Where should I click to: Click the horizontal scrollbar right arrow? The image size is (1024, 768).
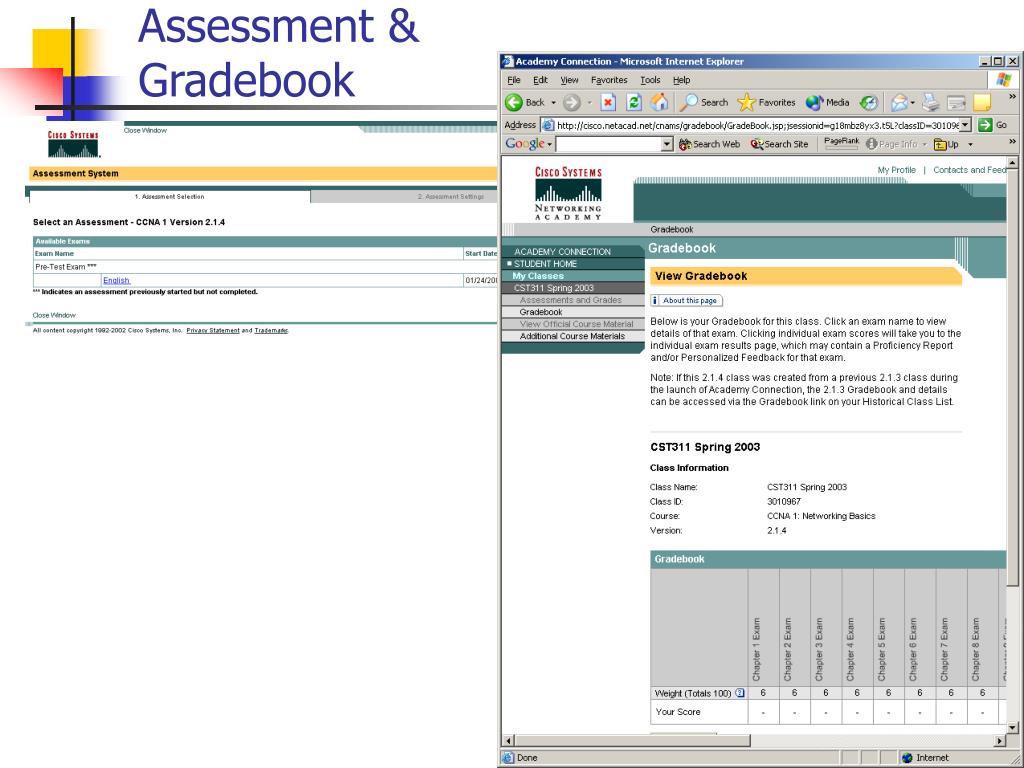[x=1000, y=741]
